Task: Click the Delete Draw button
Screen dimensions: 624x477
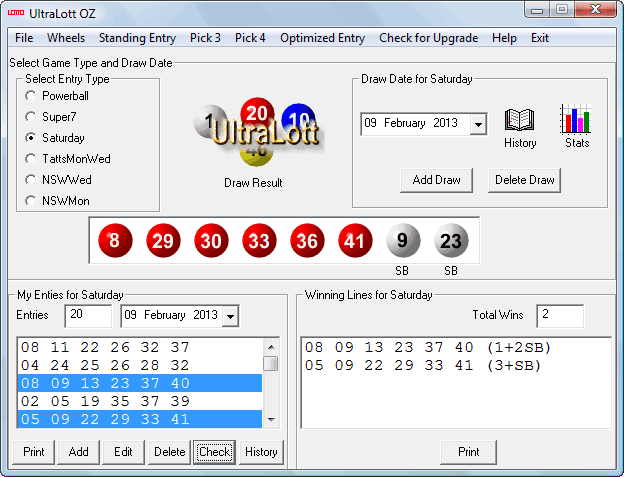Action: [525, 180]
